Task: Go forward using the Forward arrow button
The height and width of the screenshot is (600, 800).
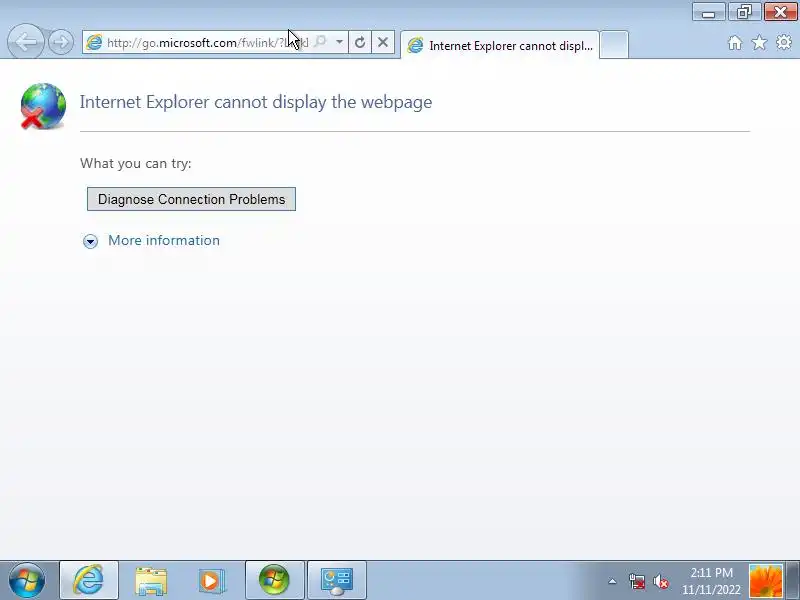Action: pos(61,42)
